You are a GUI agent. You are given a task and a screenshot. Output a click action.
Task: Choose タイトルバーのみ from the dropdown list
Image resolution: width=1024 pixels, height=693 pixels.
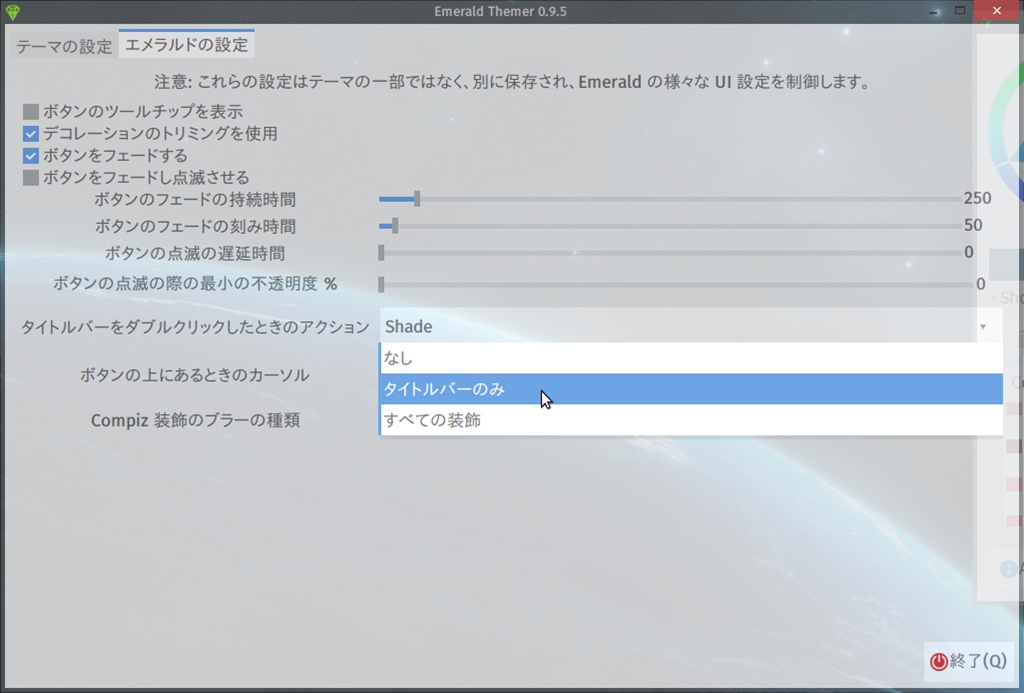tap(691, 389)
